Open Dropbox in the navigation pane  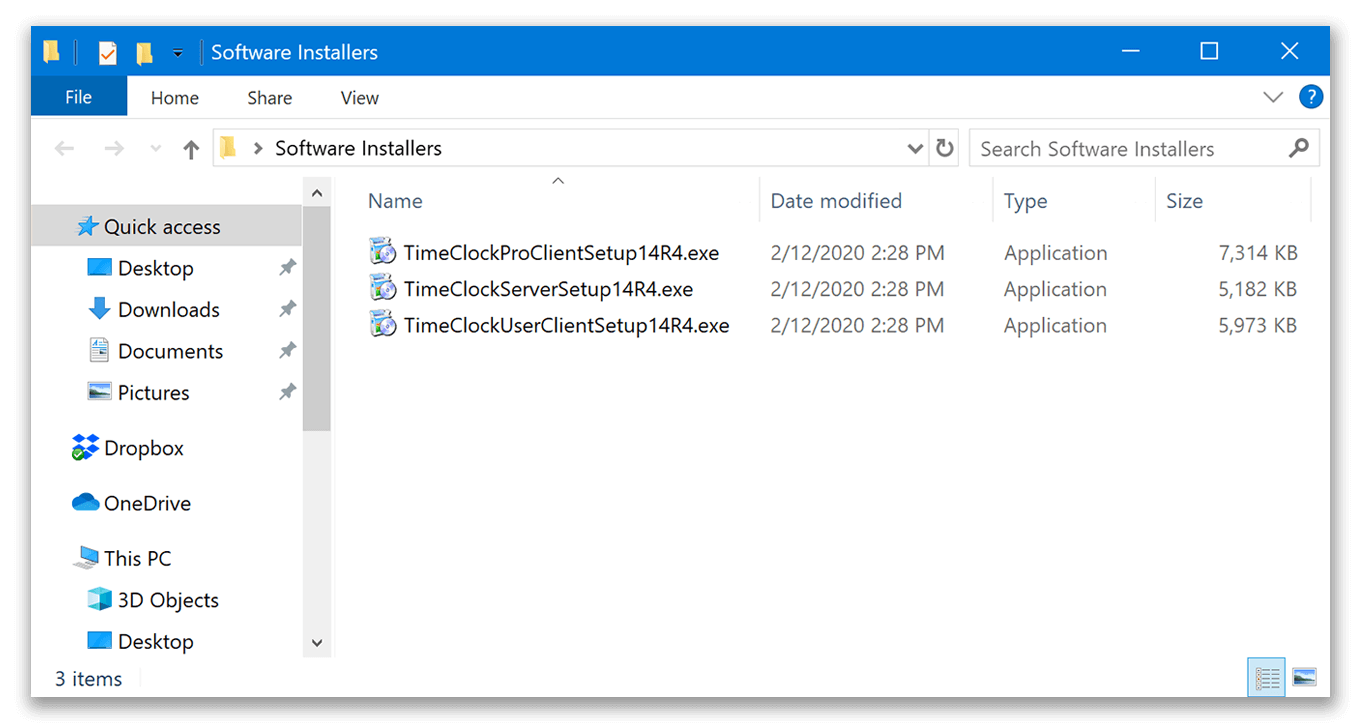(x=144, y=448)
